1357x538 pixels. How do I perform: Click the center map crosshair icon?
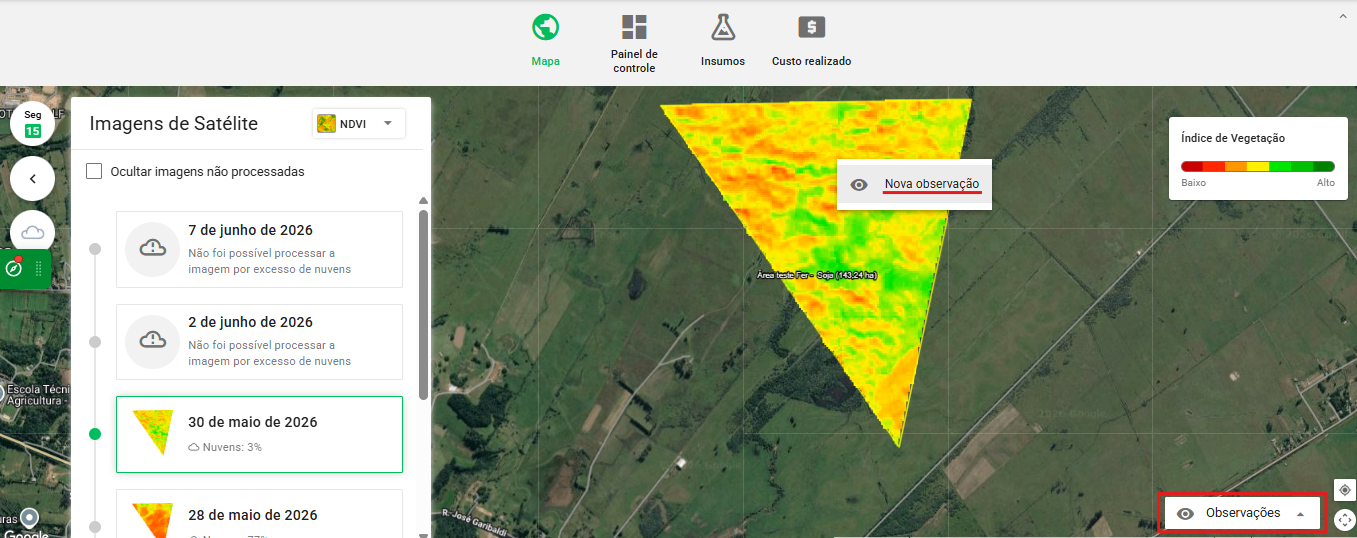(x=1345, y=520)
